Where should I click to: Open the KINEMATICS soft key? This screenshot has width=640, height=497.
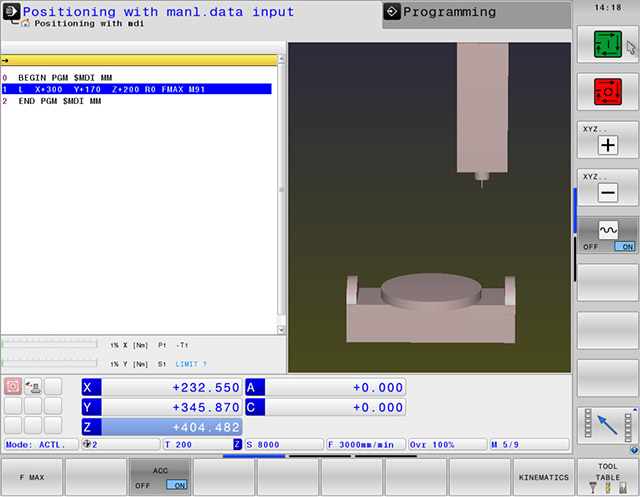point(544,477)
